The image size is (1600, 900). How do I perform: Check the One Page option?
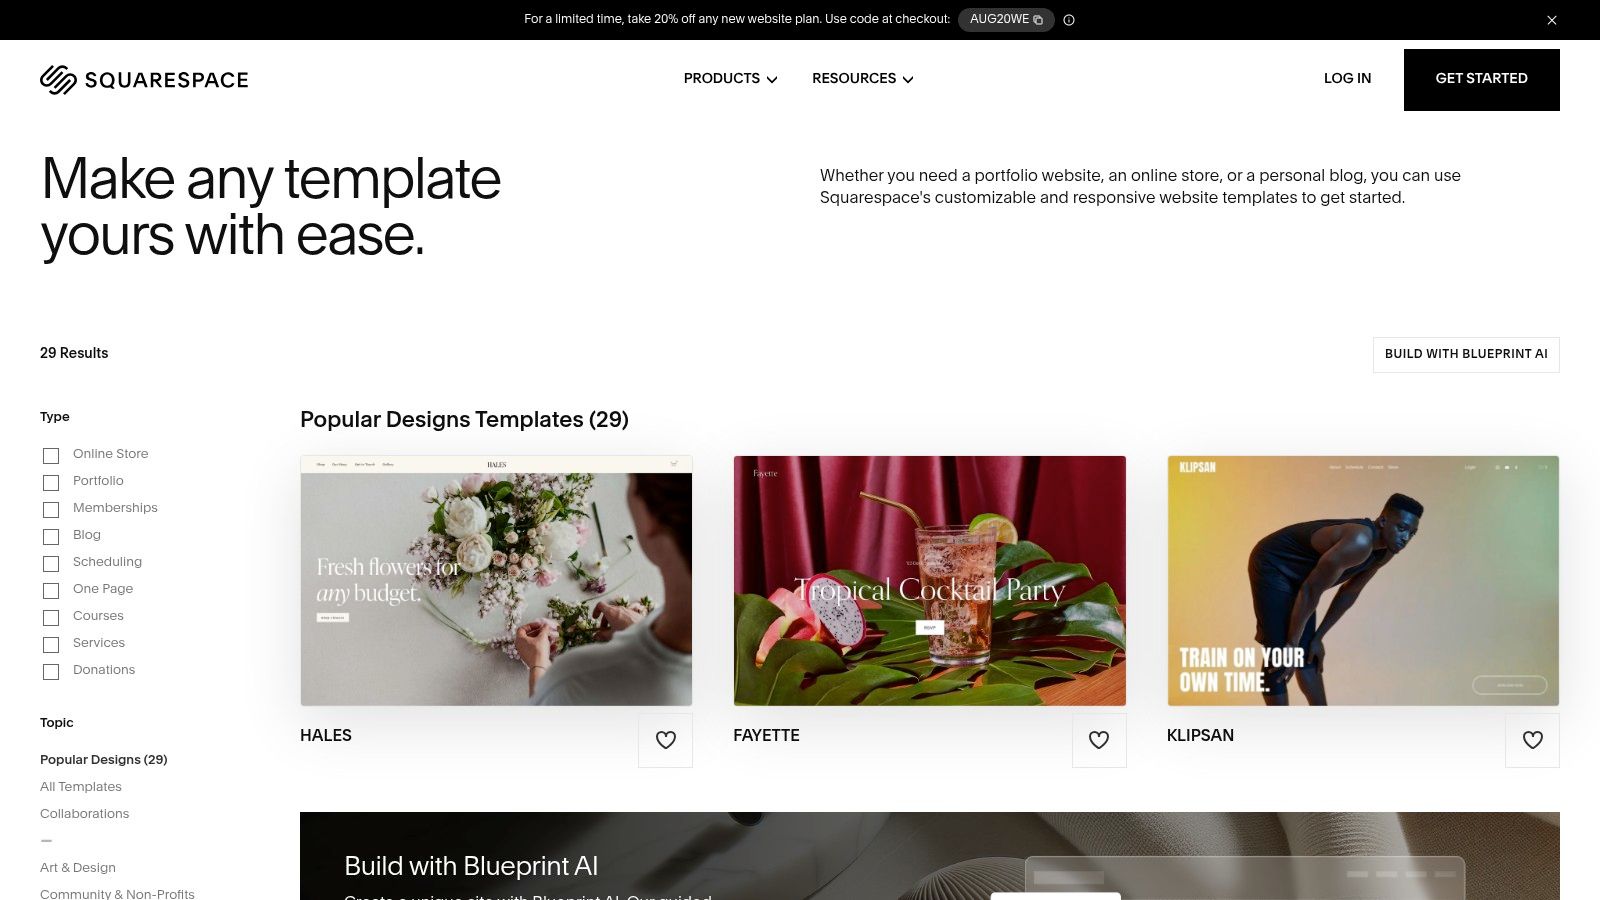[51, 591]
